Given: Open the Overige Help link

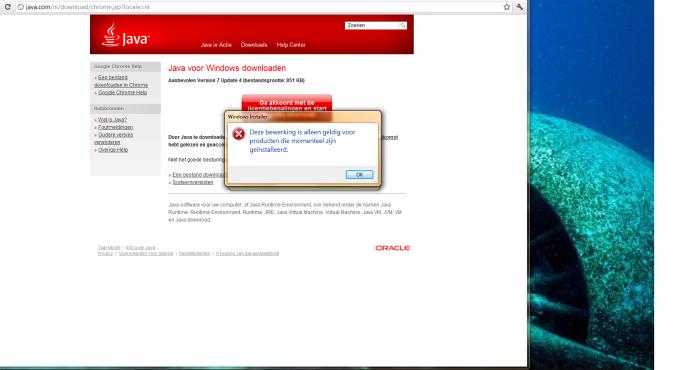Looking at the screenshot, I should (113, 150).
